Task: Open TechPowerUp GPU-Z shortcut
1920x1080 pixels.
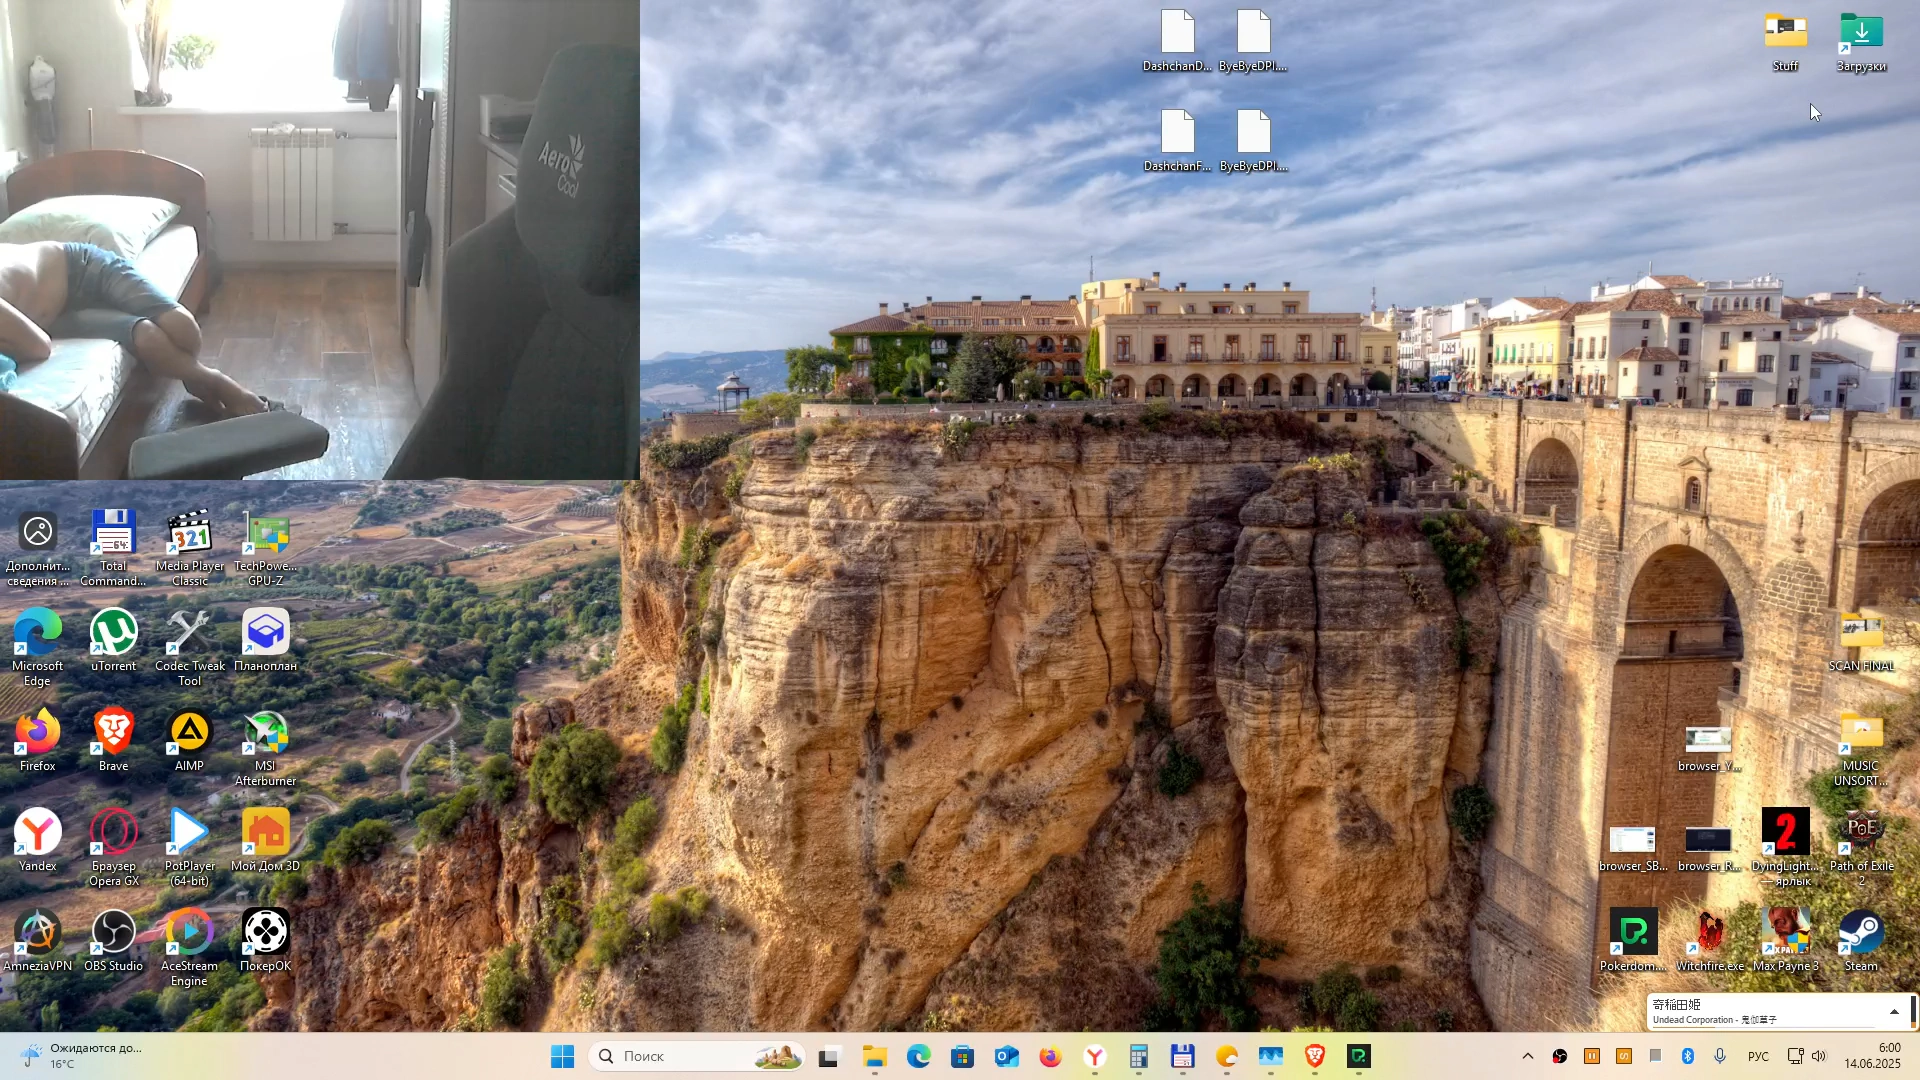Action: [265, 547]
